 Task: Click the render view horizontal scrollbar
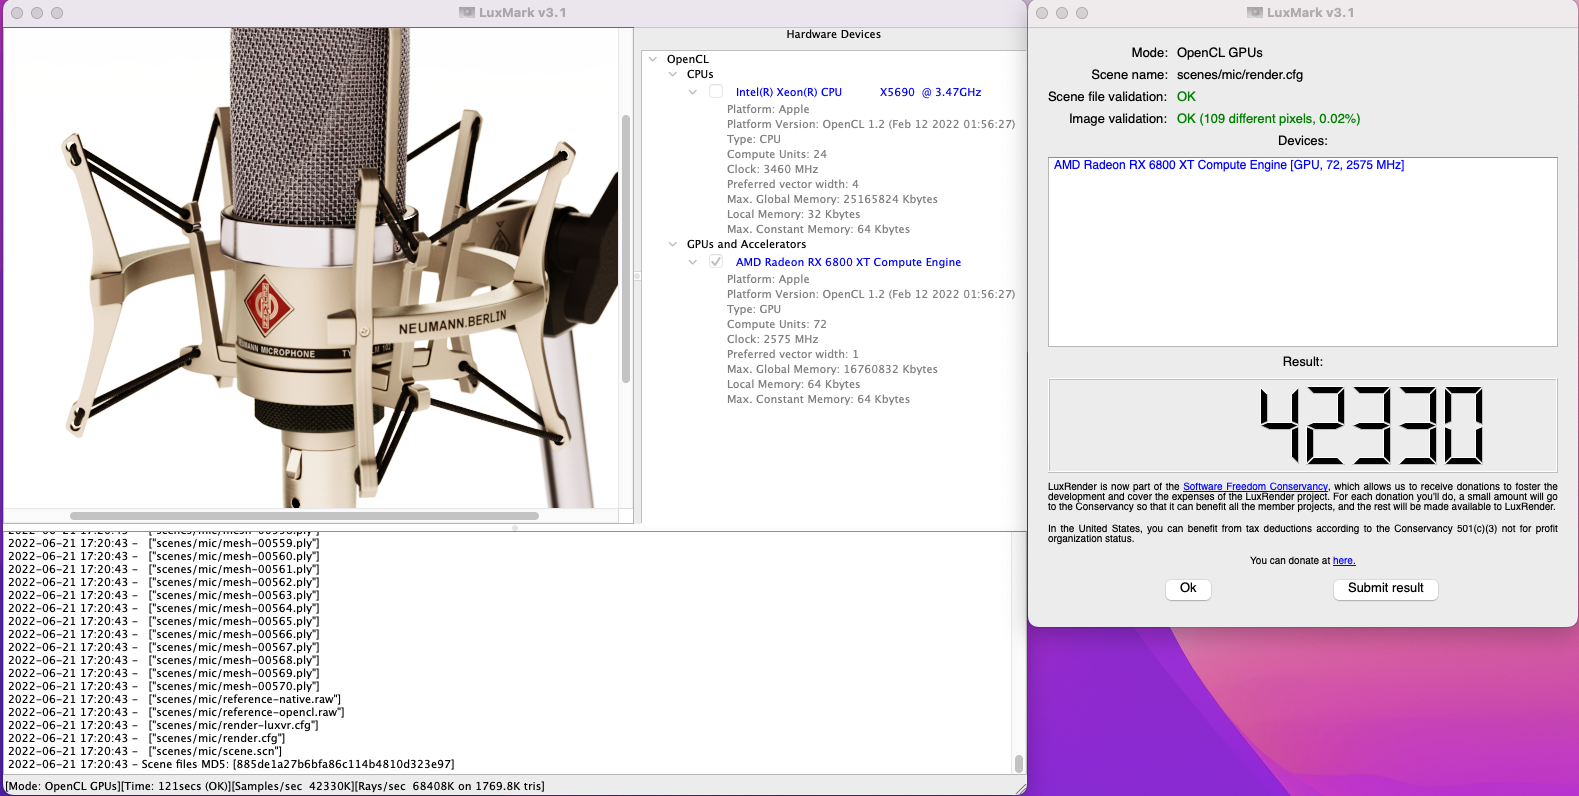(x=304, y=516)
